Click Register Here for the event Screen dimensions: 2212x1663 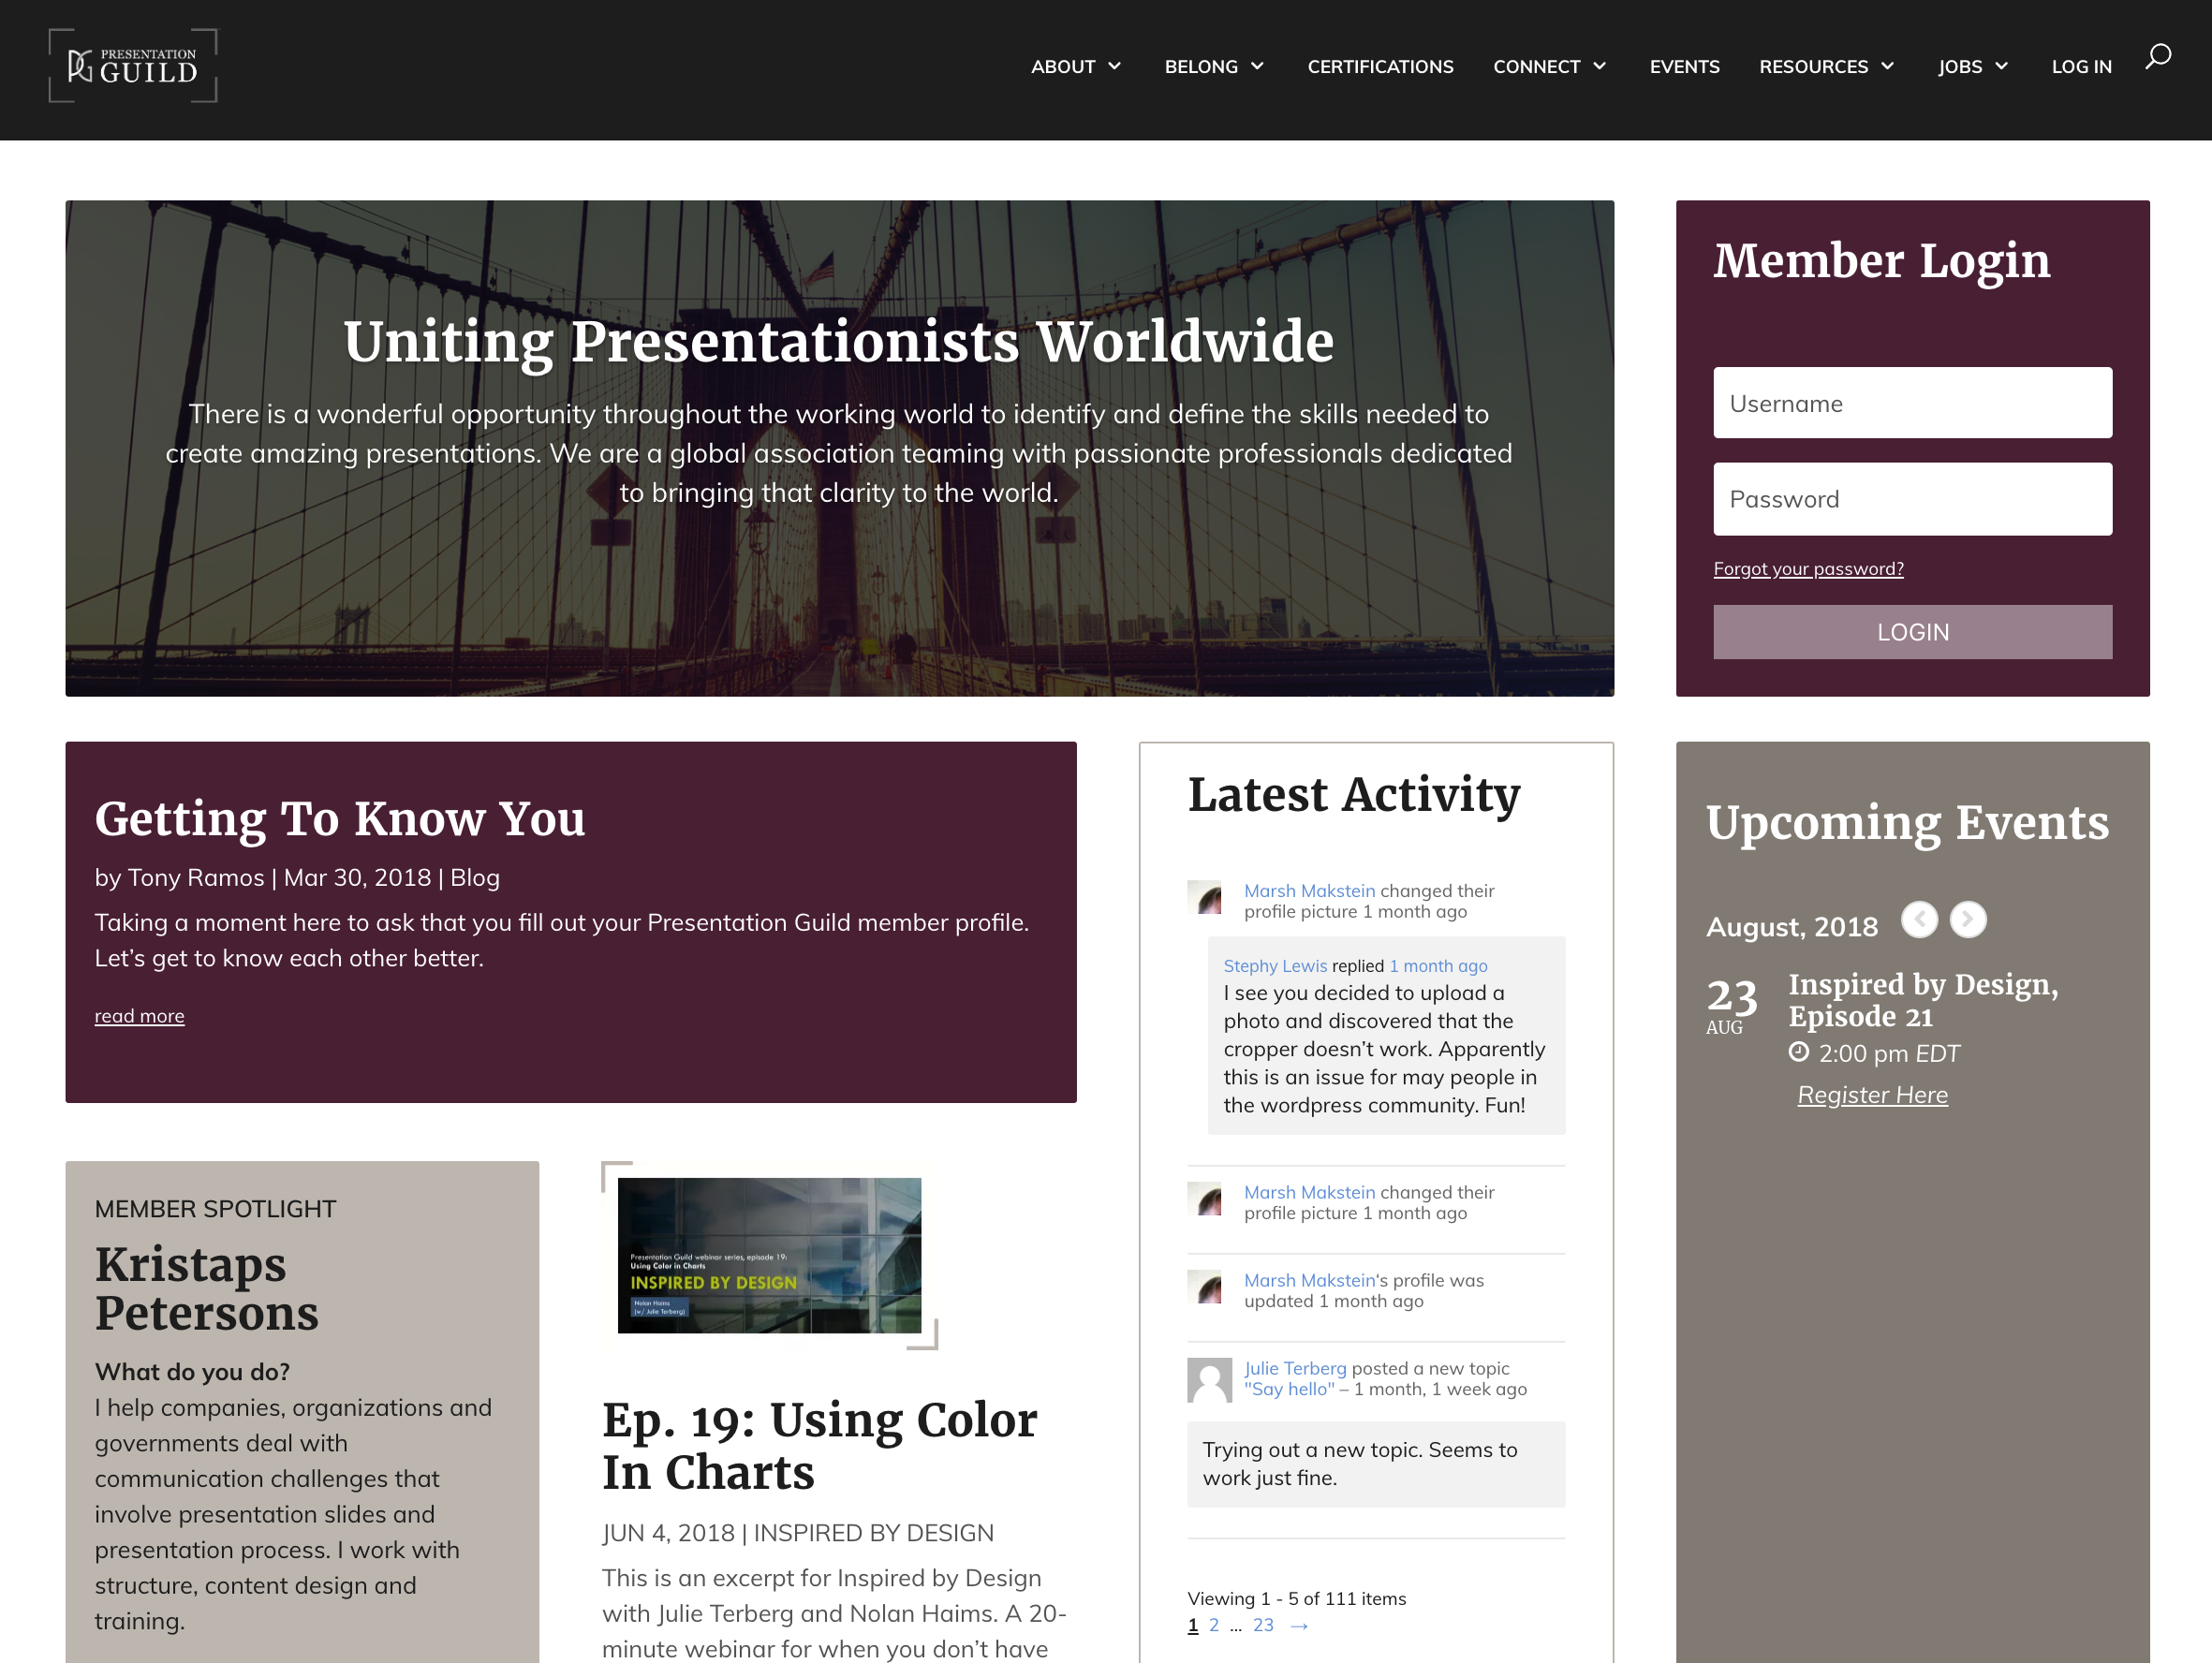pyautogui.click(x=1872, y=1095)
